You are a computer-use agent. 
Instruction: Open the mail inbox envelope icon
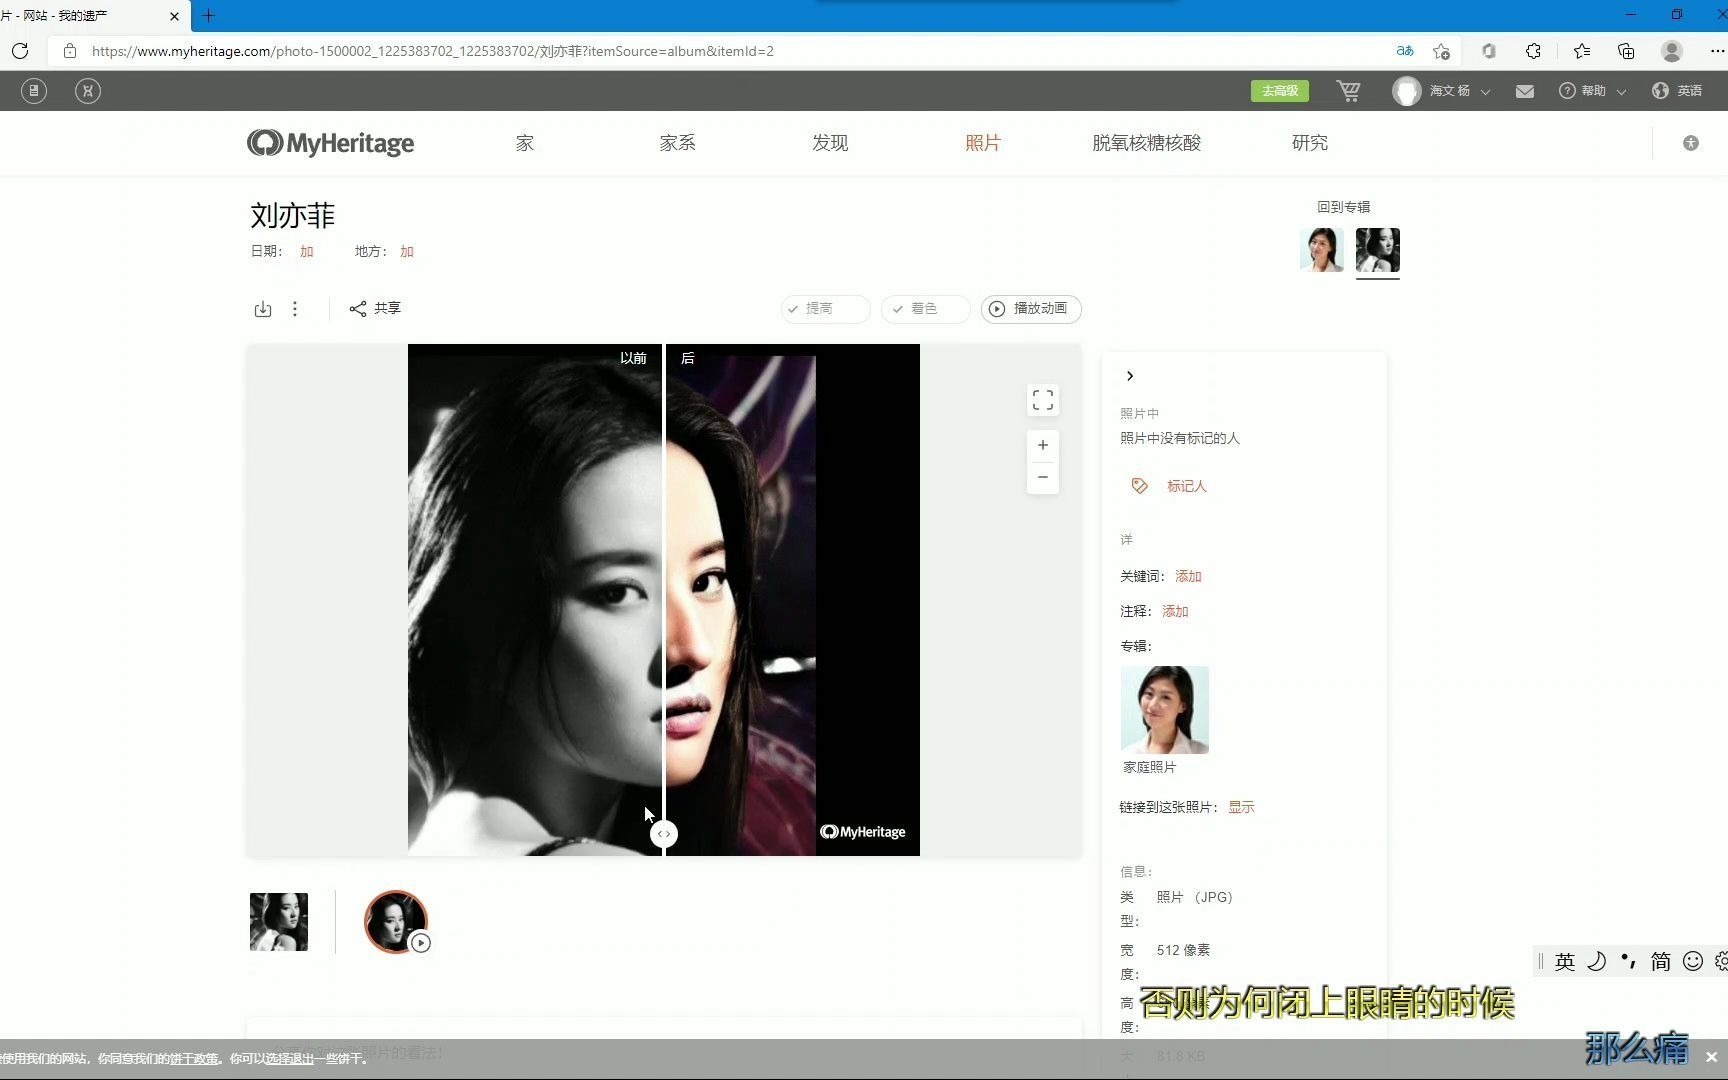click(x=1525, y=91)
